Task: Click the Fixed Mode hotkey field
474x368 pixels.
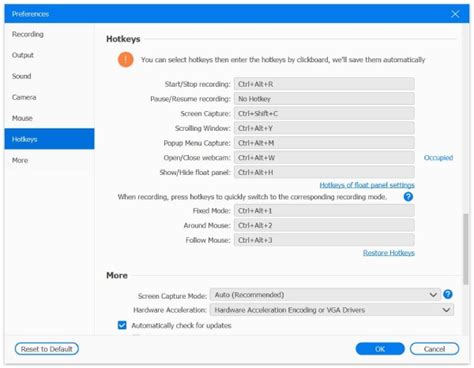Action: coord(324,211)
